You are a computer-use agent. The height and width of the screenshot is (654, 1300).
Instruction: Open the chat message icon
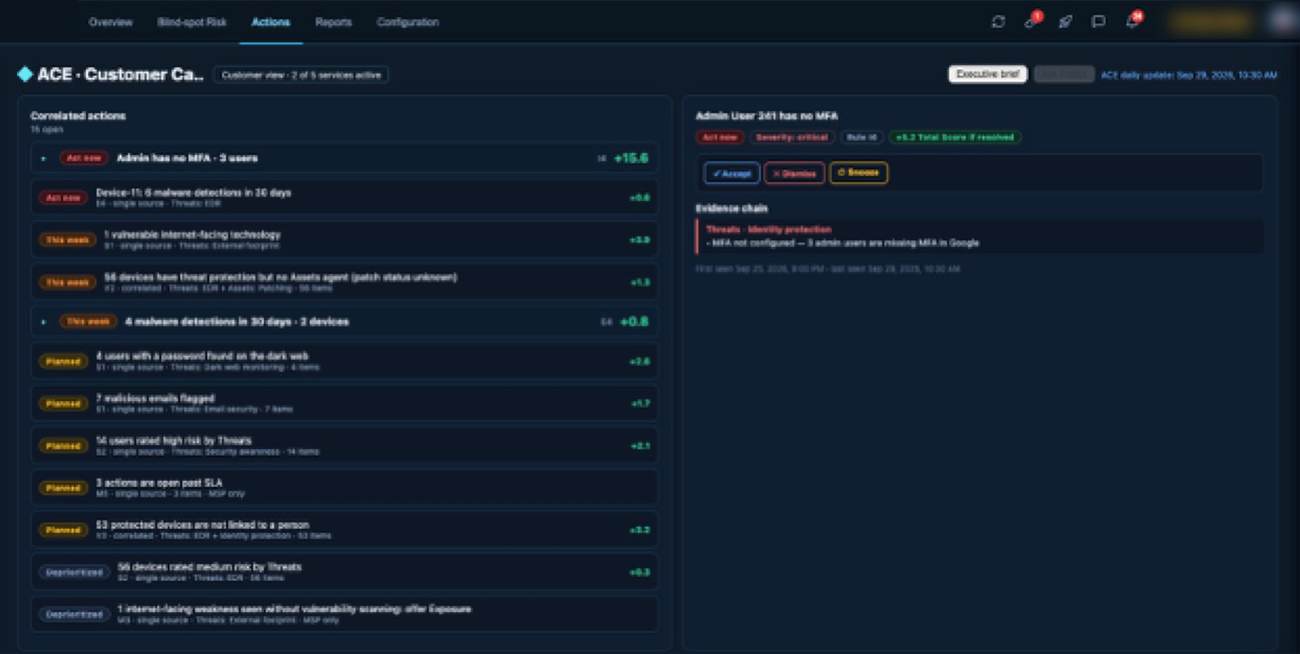[x=1098, y=22]
